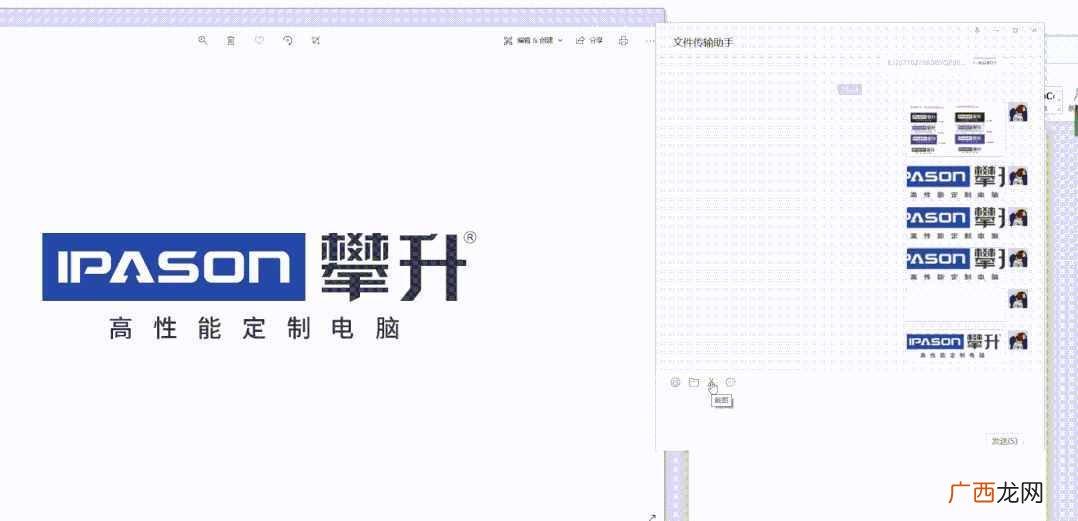Open the last full IPASON logo image message
Viewport: 1078px width, 521px height.
pos(954,344)
